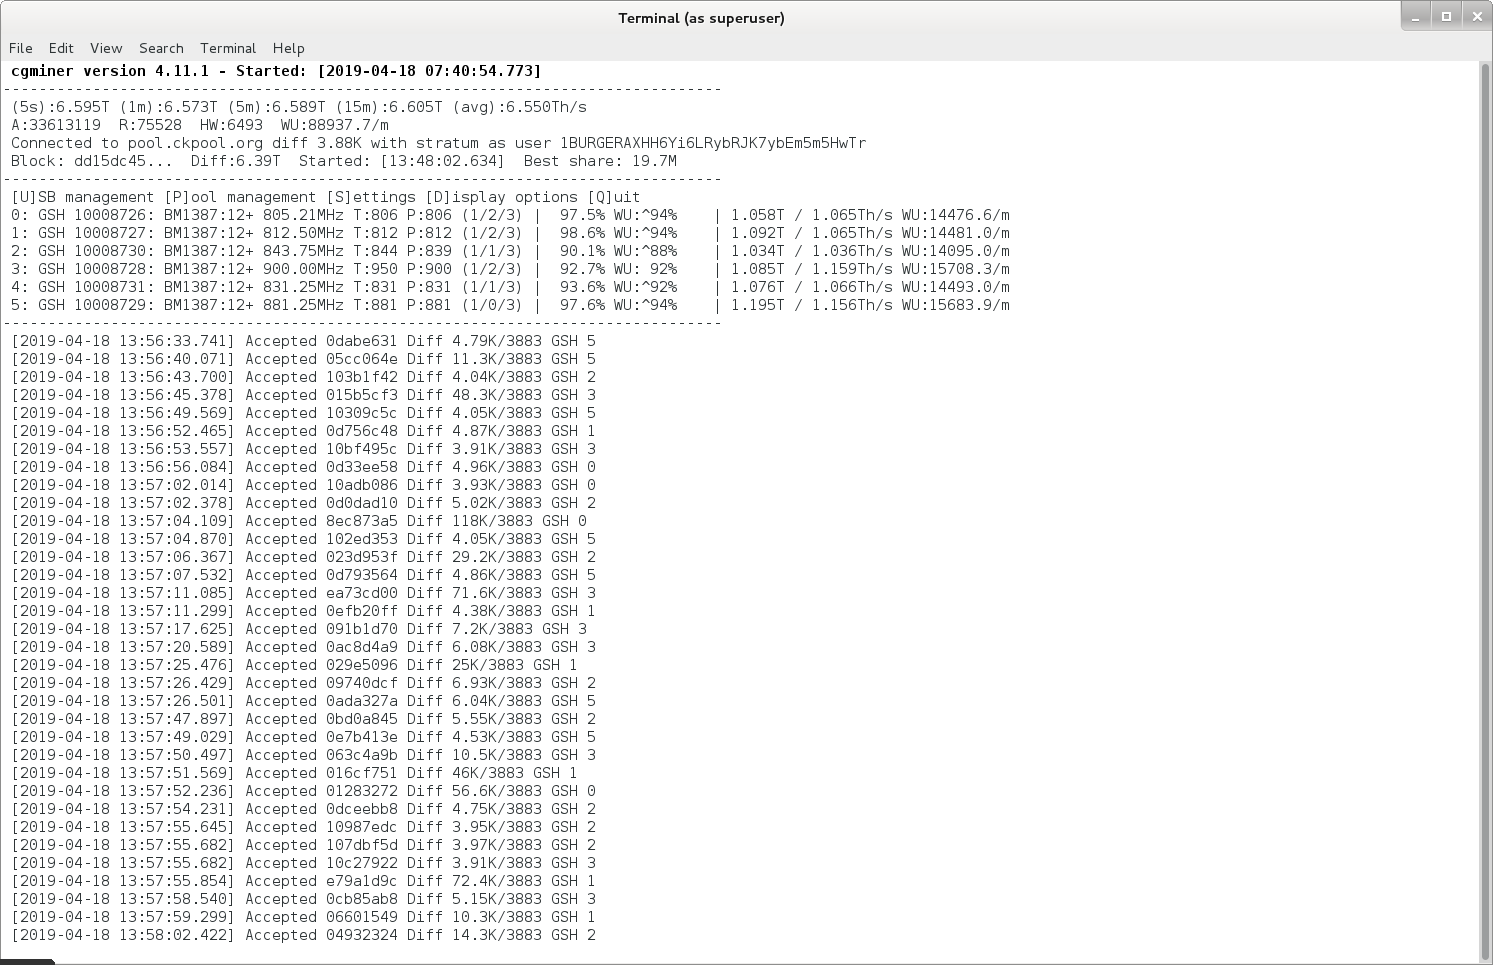The height and width of the screenshot is (965, 1493).
Task: Click log line with share '06601549'
Action: point(303,917)
